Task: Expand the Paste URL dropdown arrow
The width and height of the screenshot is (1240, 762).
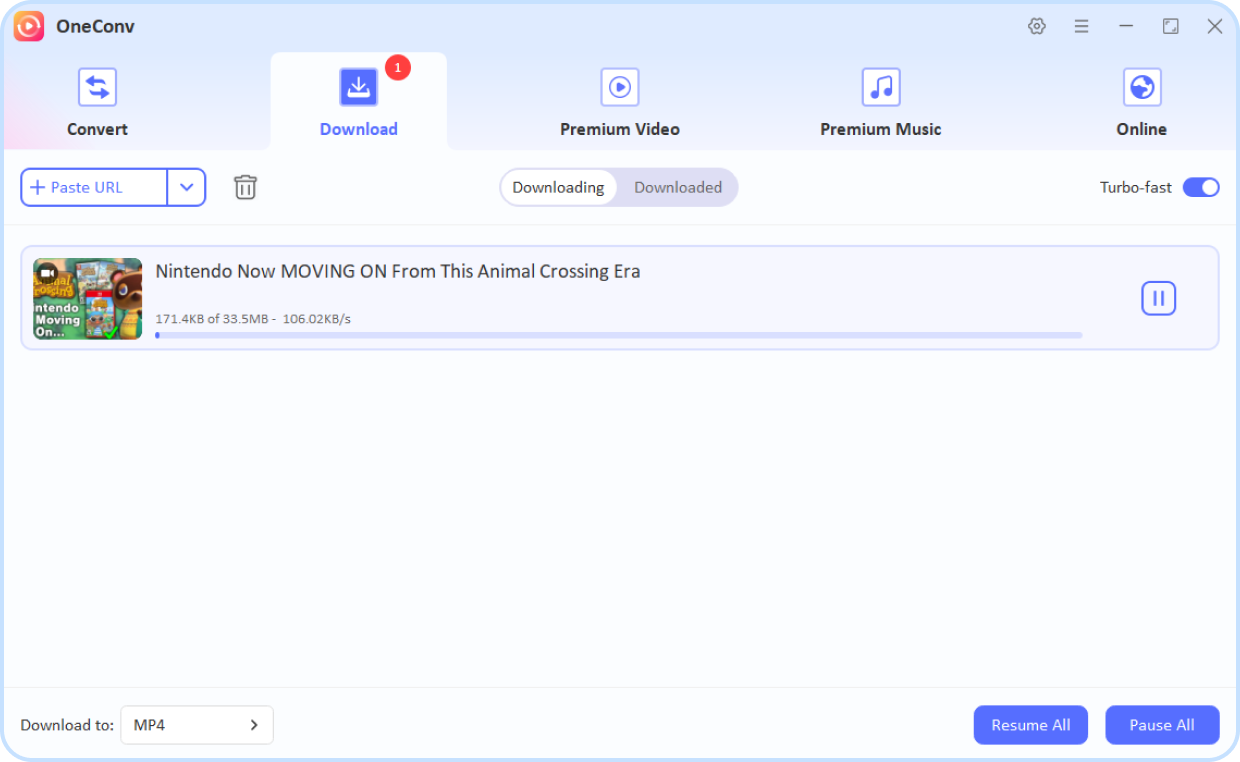Action: [187, 187]
